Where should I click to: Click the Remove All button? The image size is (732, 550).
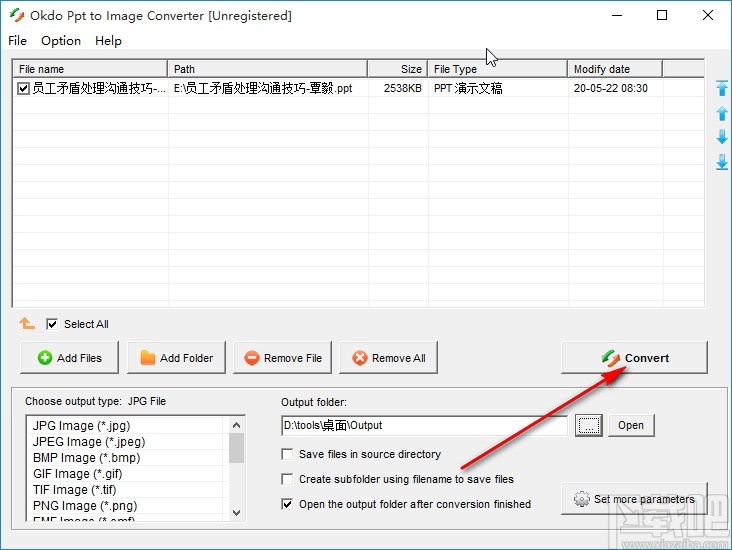point(388,358)
